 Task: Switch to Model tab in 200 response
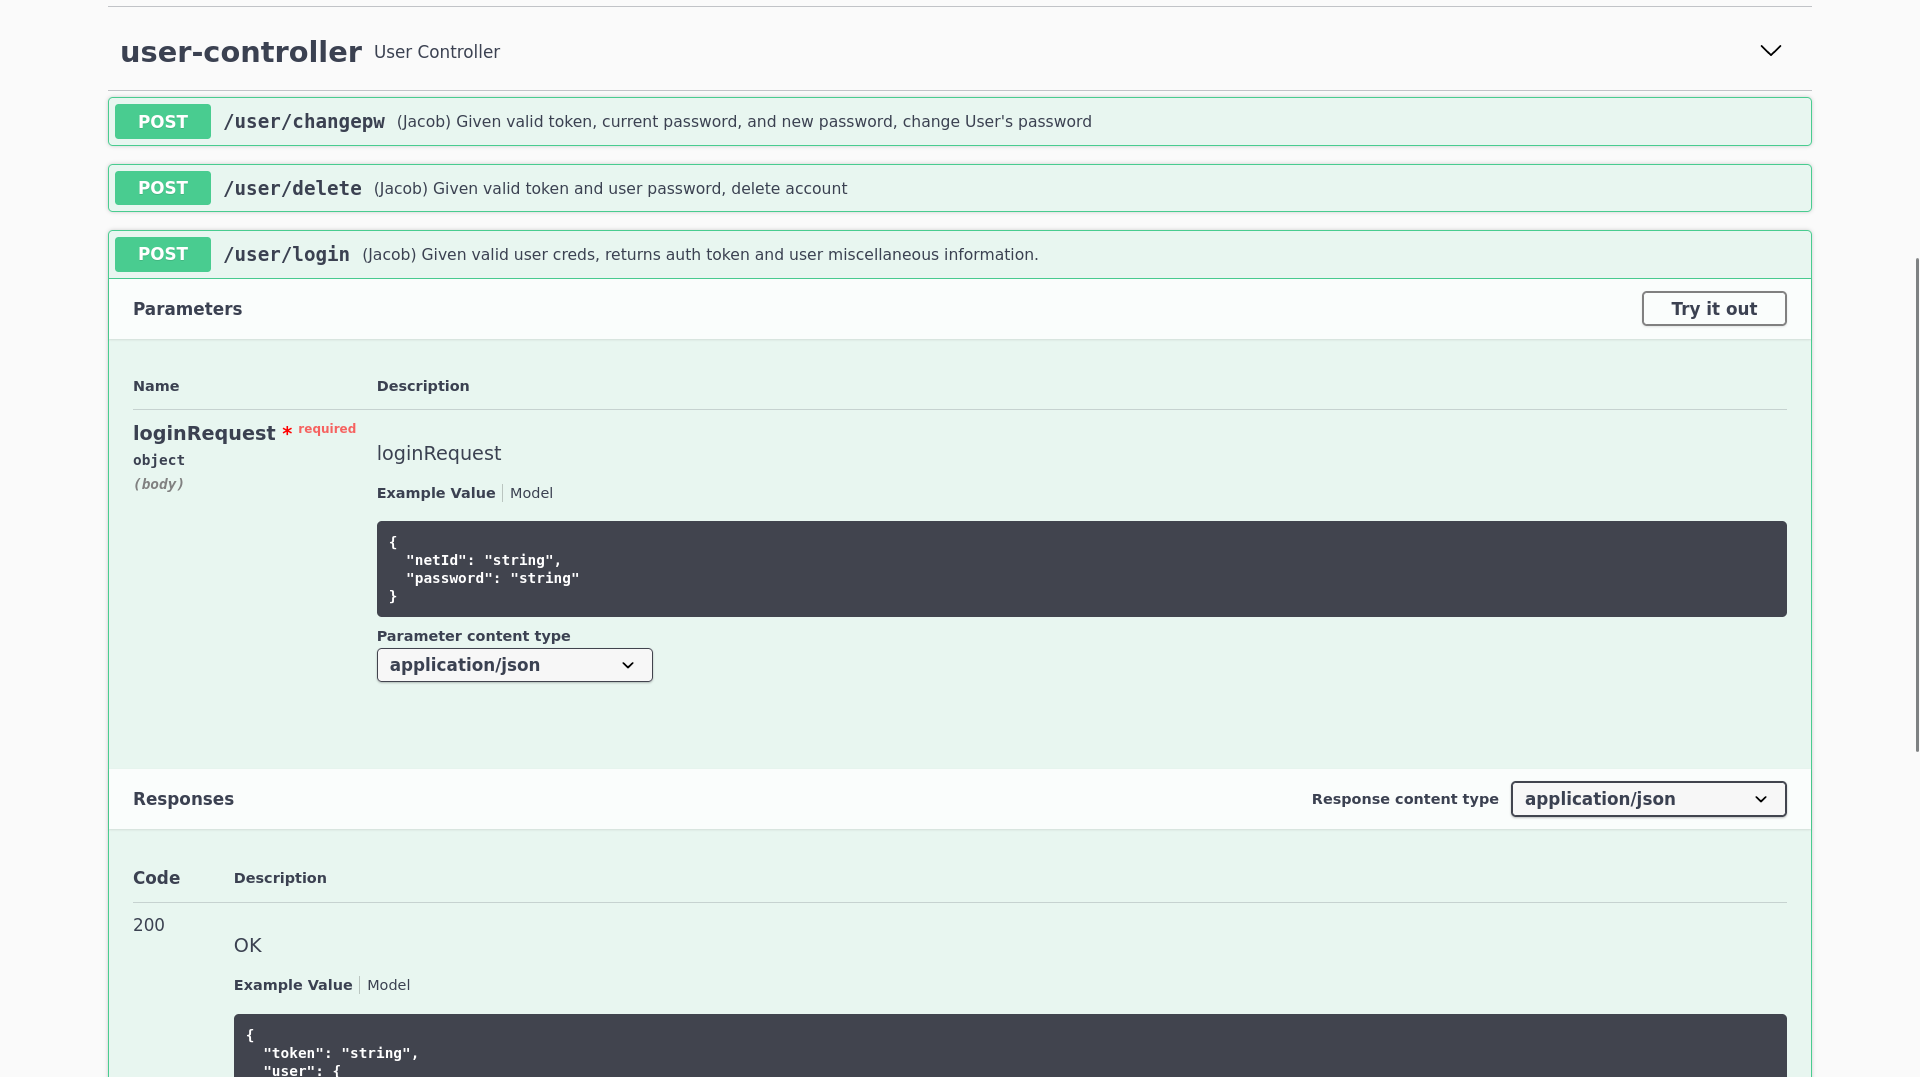388,985
